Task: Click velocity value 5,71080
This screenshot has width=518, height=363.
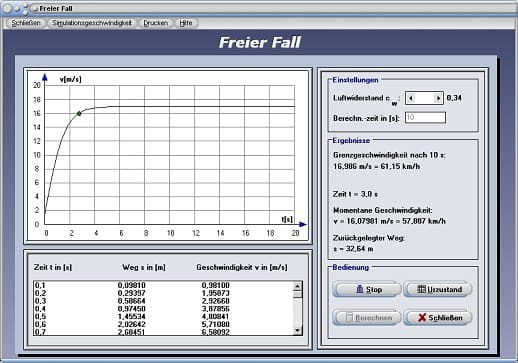Action: click(x=216, y=324)
